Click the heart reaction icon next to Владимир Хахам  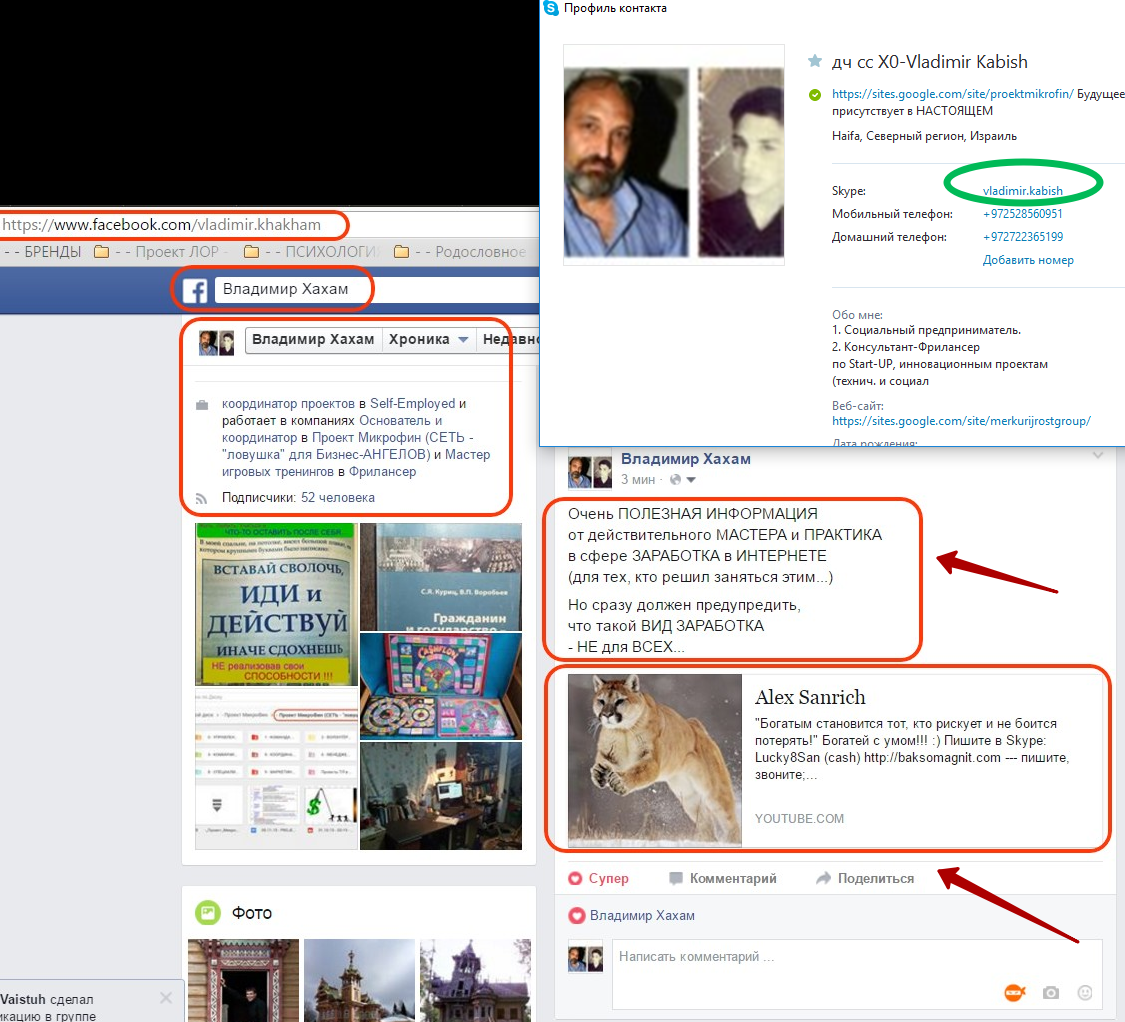(x=577, y=916)
